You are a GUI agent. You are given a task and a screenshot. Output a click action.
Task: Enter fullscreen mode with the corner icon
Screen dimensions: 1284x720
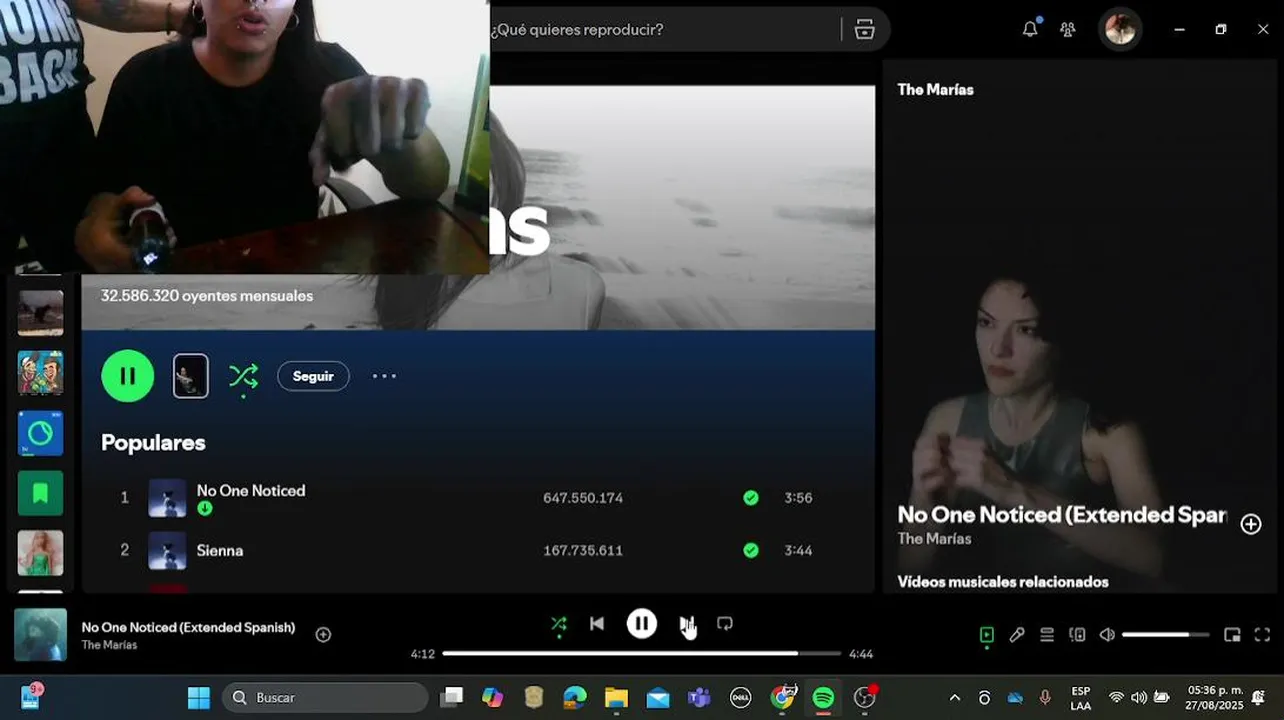click(x=1262, y=634)
